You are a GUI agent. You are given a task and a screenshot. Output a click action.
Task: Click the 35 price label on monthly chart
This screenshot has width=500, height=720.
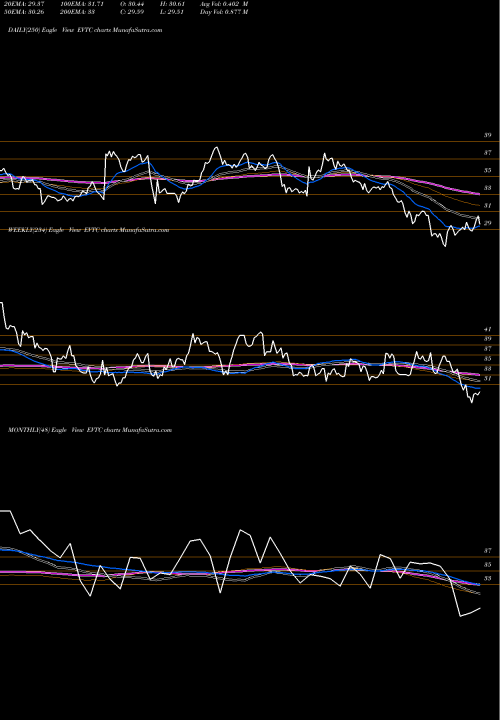tap(488, 565)
